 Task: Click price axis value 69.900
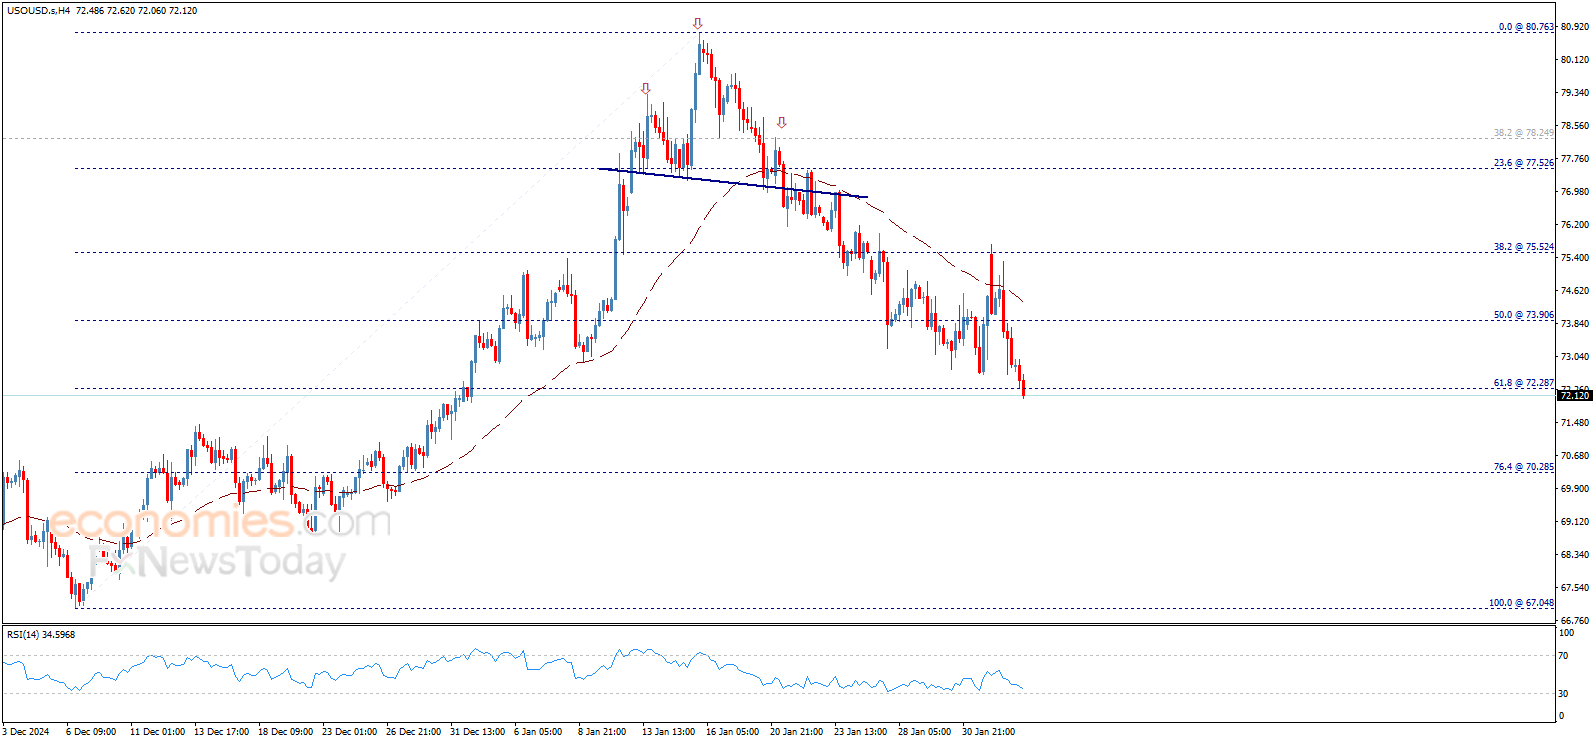click(1575, 489)
